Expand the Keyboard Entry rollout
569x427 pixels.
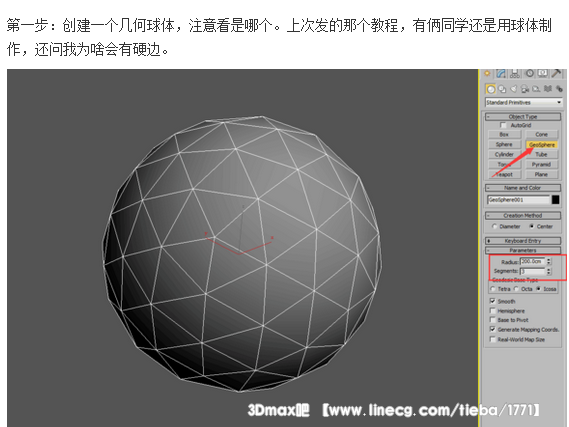click(x=523, y=241)
